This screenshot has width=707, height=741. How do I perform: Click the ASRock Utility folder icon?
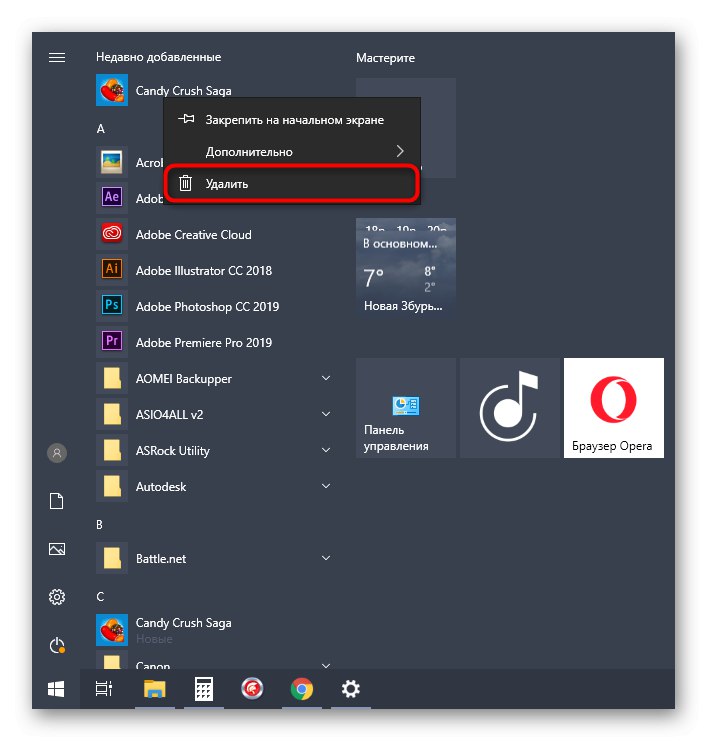(x=112, y=450)
